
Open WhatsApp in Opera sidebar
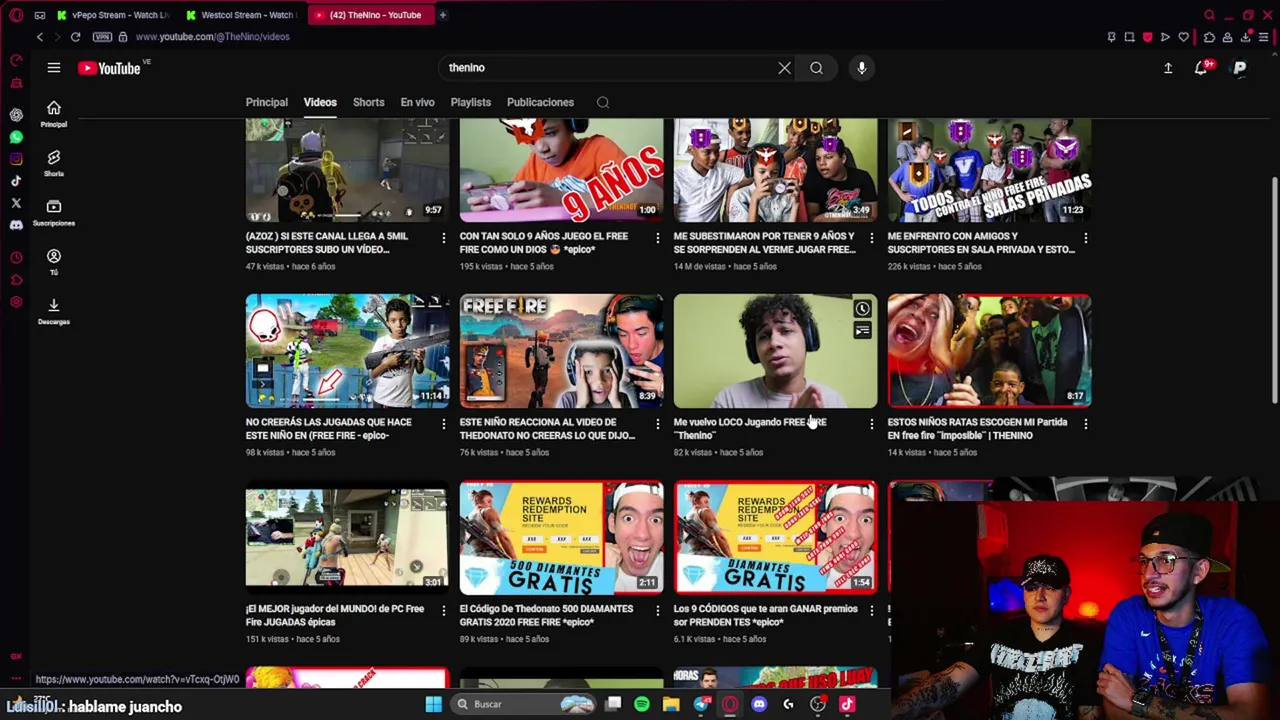(16, 137)
